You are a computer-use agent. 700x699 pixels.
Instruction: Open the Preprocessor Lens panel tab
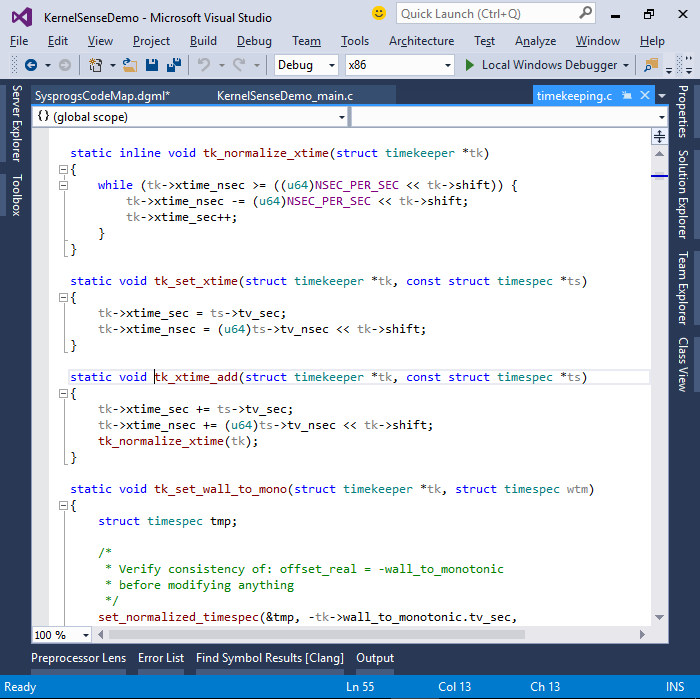[x=79, y=658]
